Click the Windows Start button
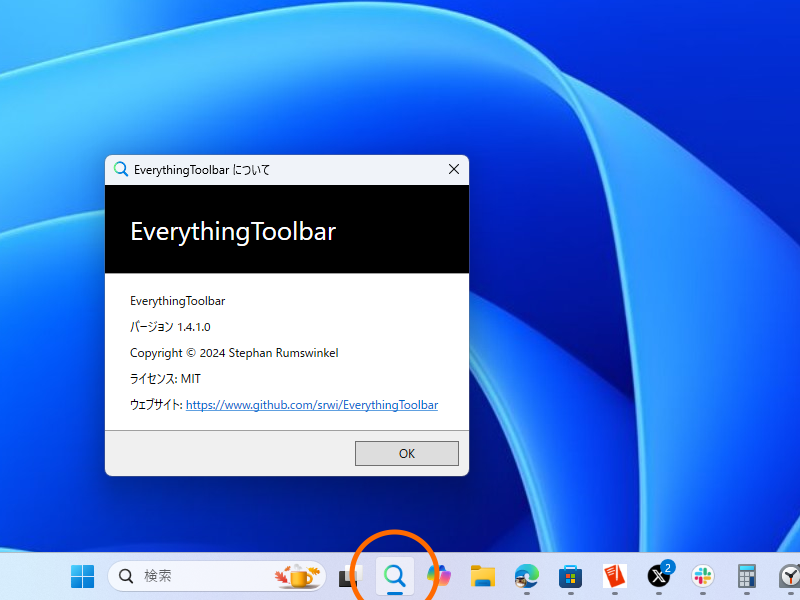This screenshot has height=600, width=800. coord(82,576)
